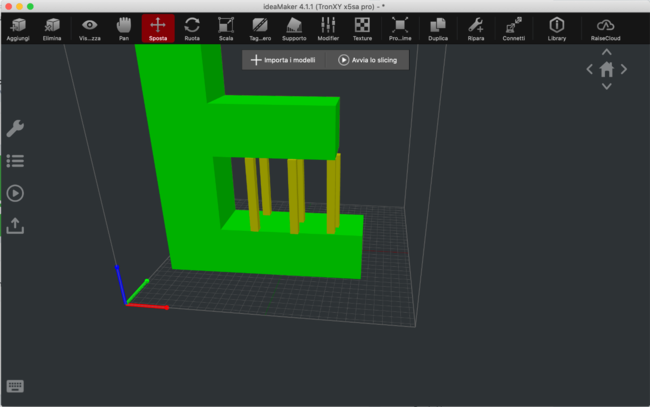The height and width of the screenshot is (407, 650).
Task: Click Importa i modelli button
Action: [x=283, y=60]
